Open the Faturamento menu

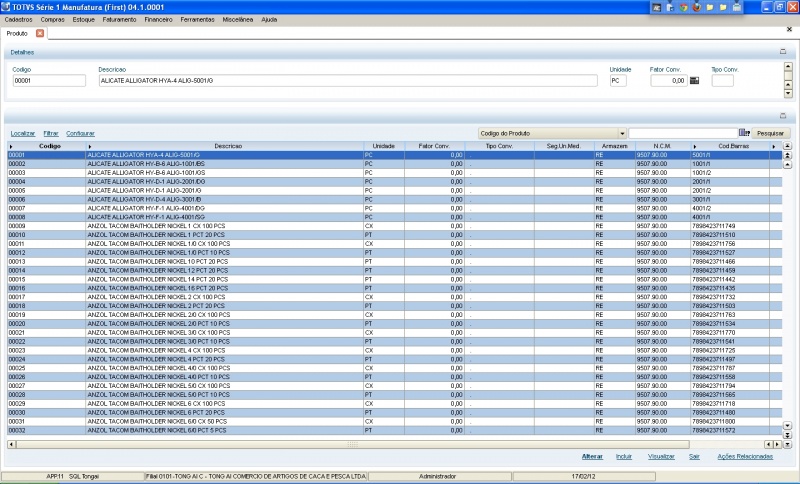(119, 19)
